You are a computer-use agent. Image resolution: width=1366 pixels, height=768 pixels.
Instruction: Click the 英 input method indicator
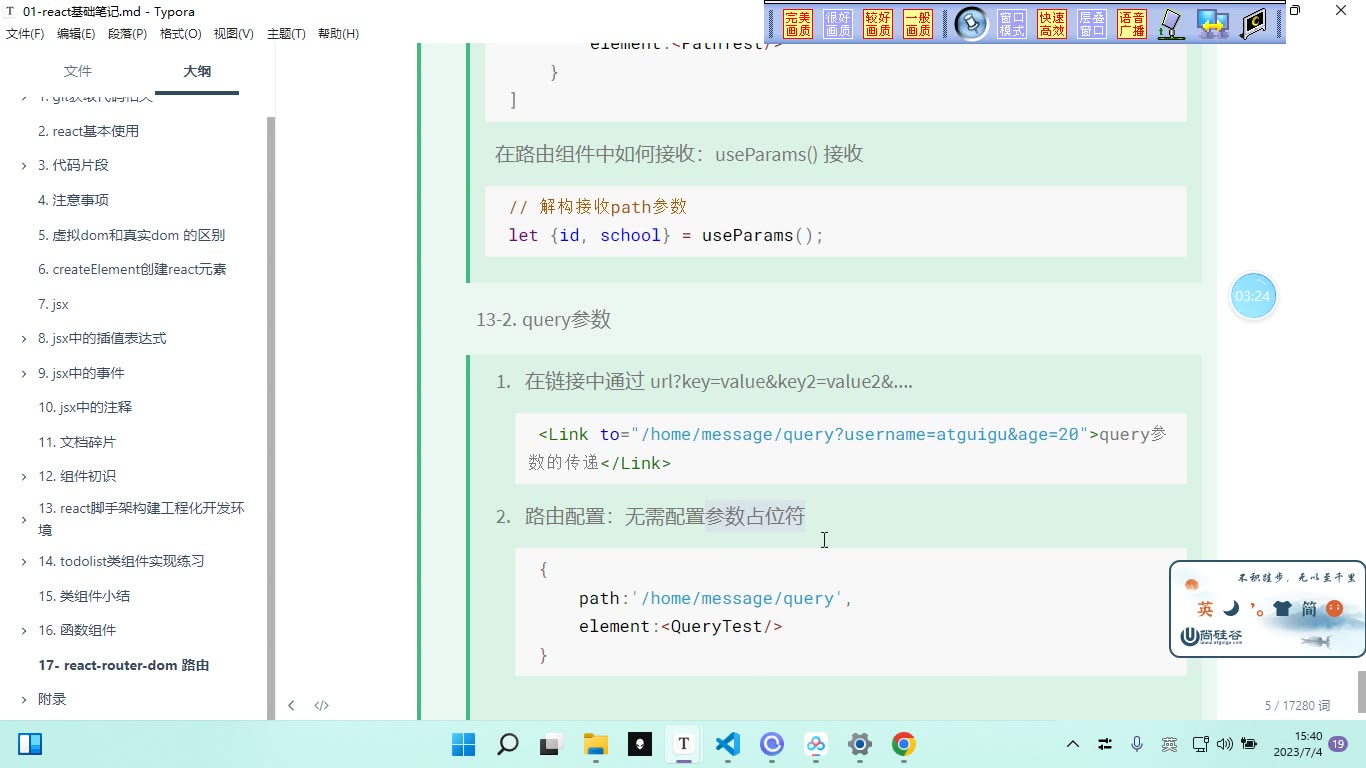click(x=1169, y=744)
